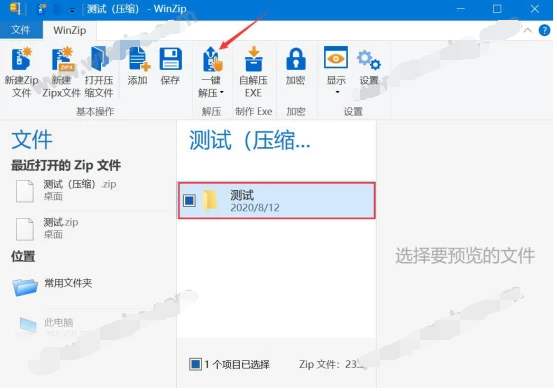Viewport: 557px width, 391px height.
Task: Click the 测试 folder icon in archive list
Action: click(x=210, y=200)
